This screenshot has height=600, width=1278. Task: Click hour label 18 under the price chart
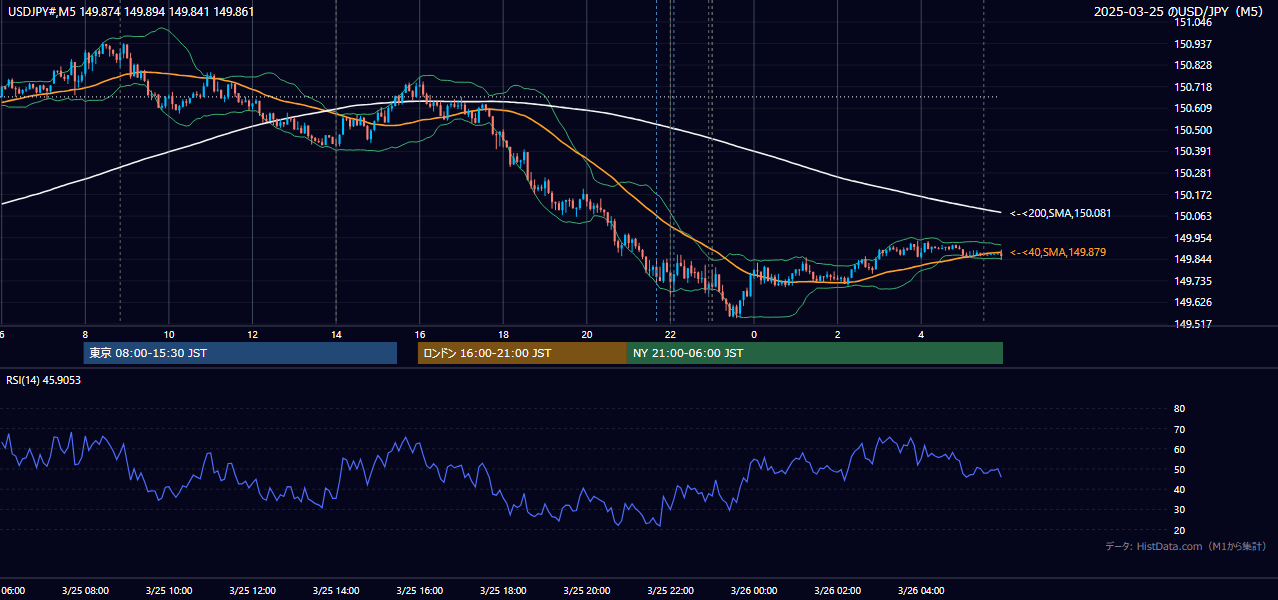click(x=504, y=334)
